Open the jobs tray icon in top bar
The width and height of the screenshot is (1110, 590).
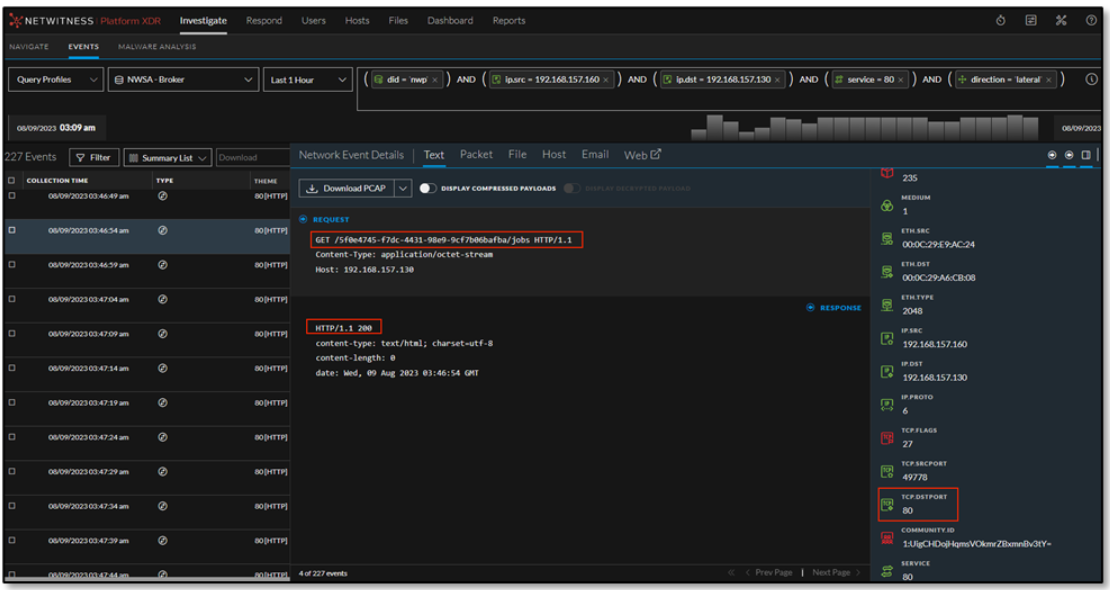point(1031,21)
